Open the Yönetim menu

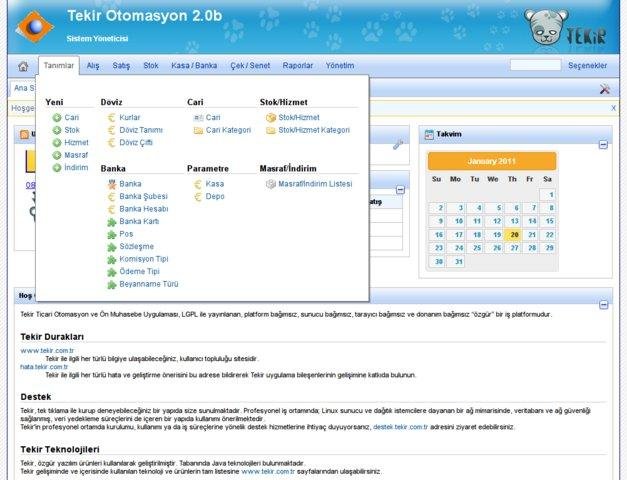coord(340,66)
